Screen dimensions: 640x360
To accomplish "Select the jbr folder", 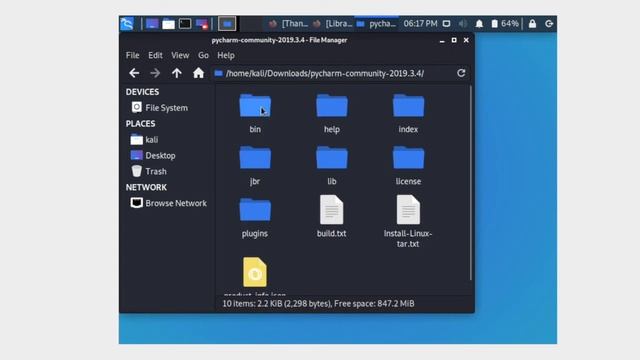I will 255,165.
